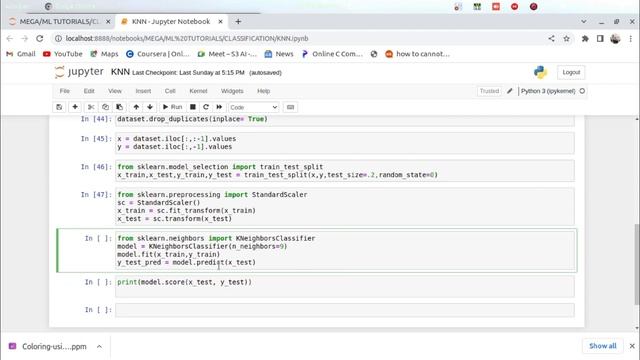Reload the current page

(40, 38)
